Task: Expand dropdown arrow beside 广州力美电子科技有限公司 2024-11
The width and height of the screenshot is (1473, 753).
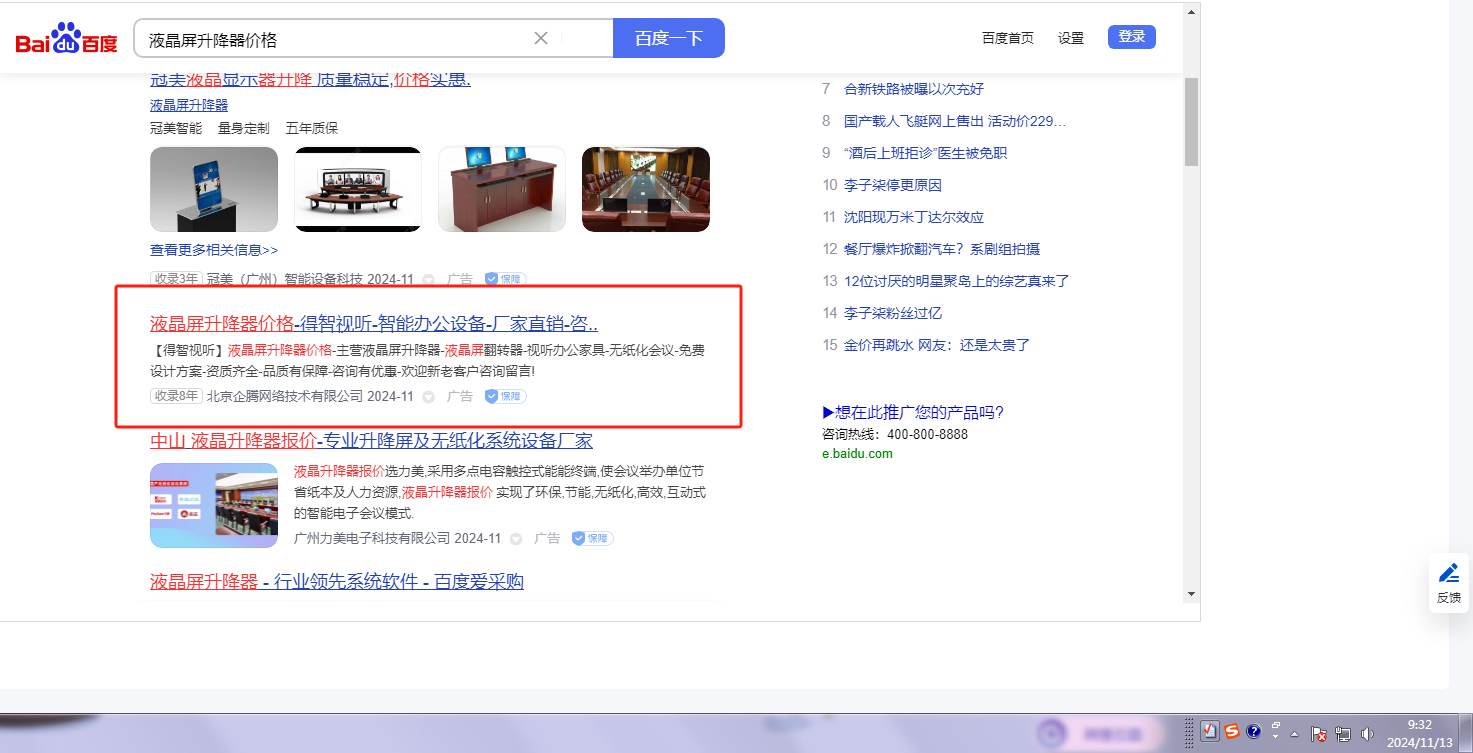Action: click(x=516, y=539)
